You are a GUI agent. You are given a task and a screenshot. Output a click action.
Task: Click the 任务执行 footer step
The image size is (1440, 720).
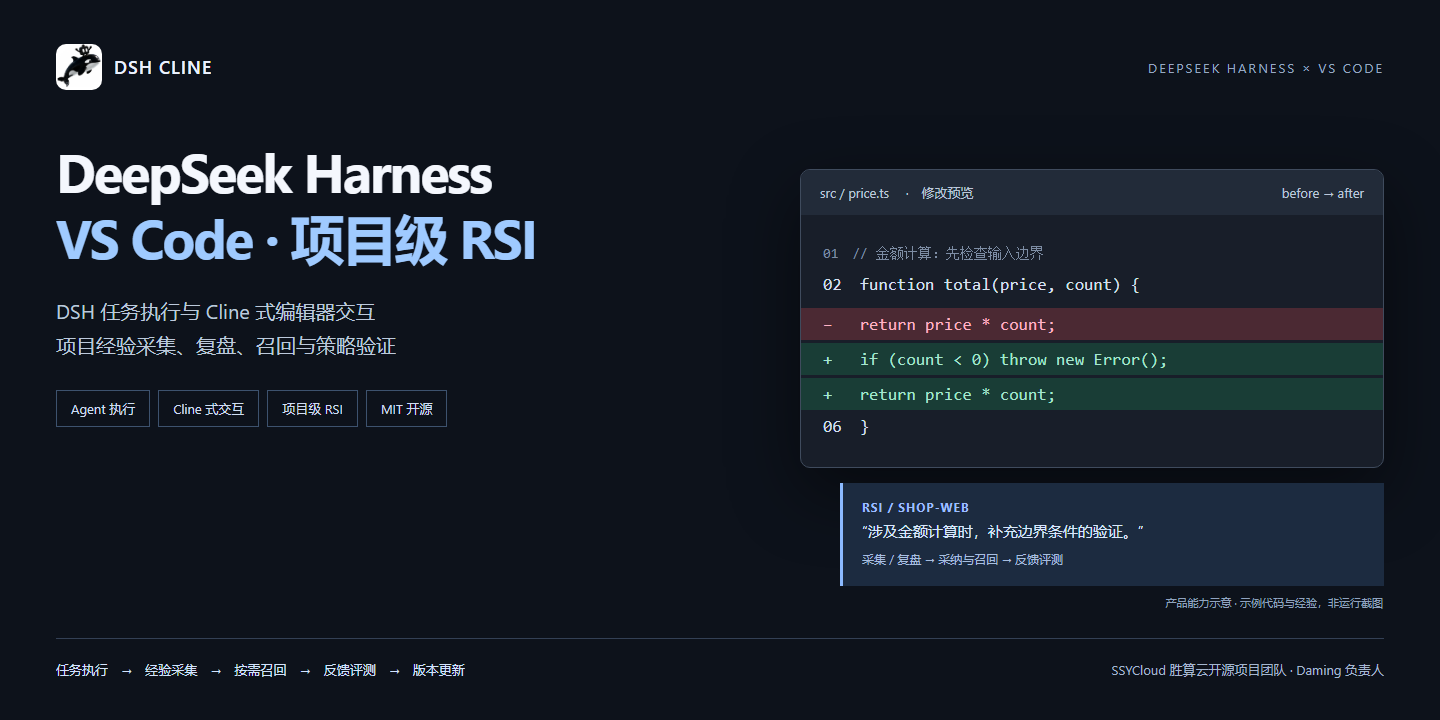pos(82,670)
